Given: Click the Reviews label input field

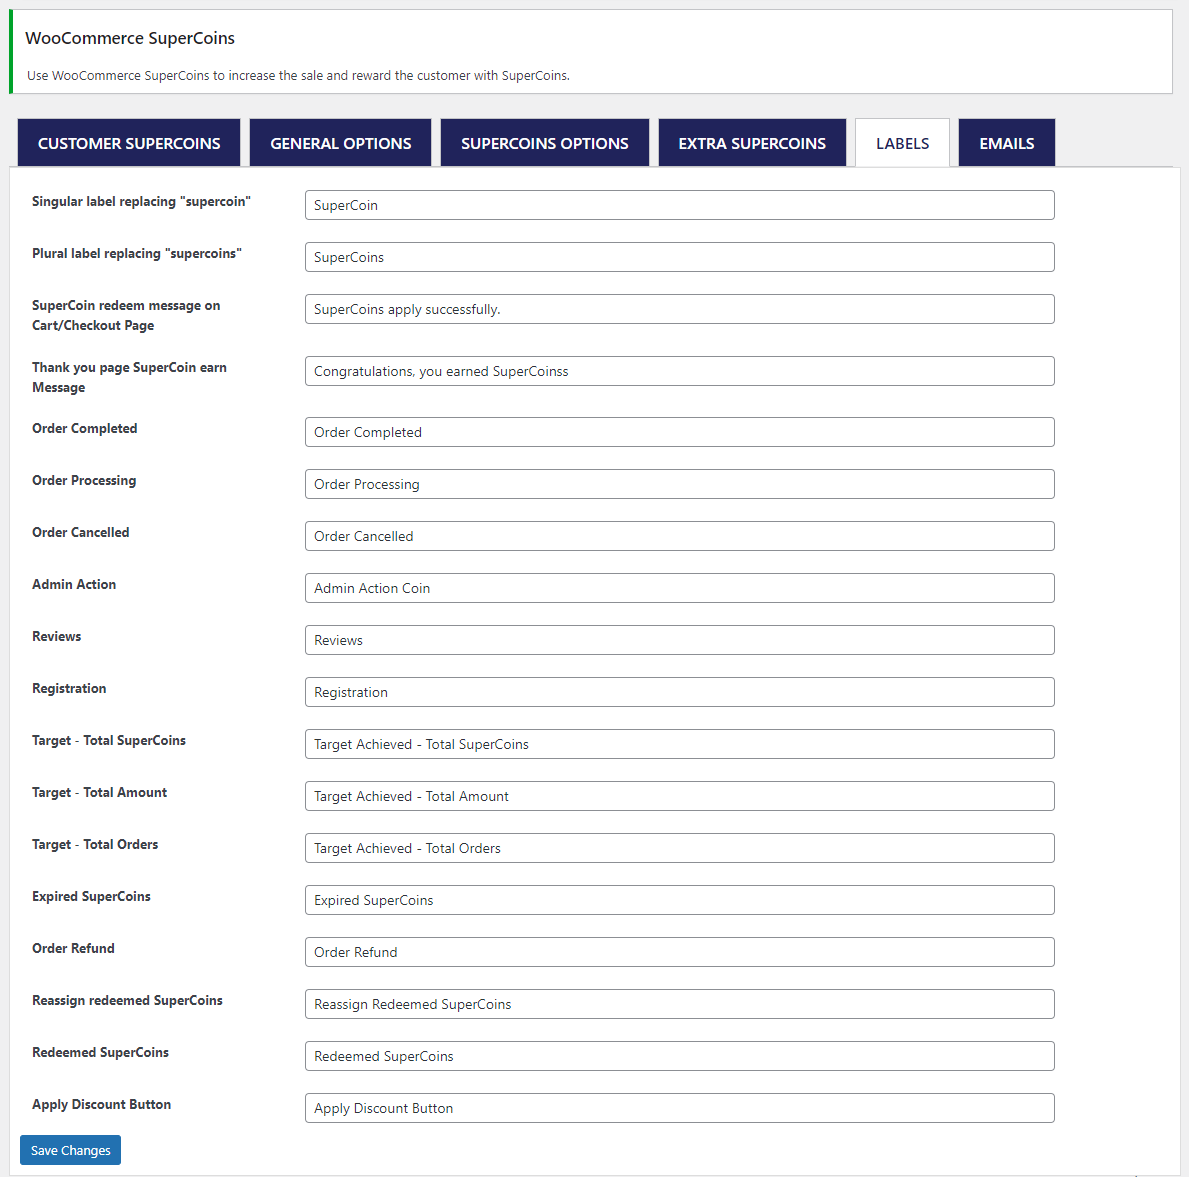Looking at the screenshot, I should (679, 640).
